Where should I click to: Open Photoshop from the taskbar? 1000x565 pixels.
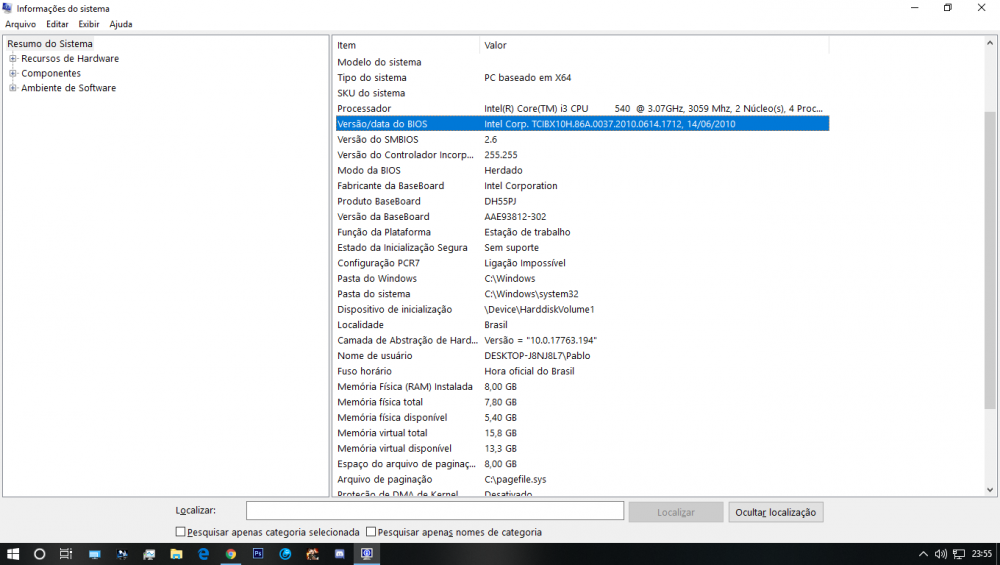click(258, 553)
